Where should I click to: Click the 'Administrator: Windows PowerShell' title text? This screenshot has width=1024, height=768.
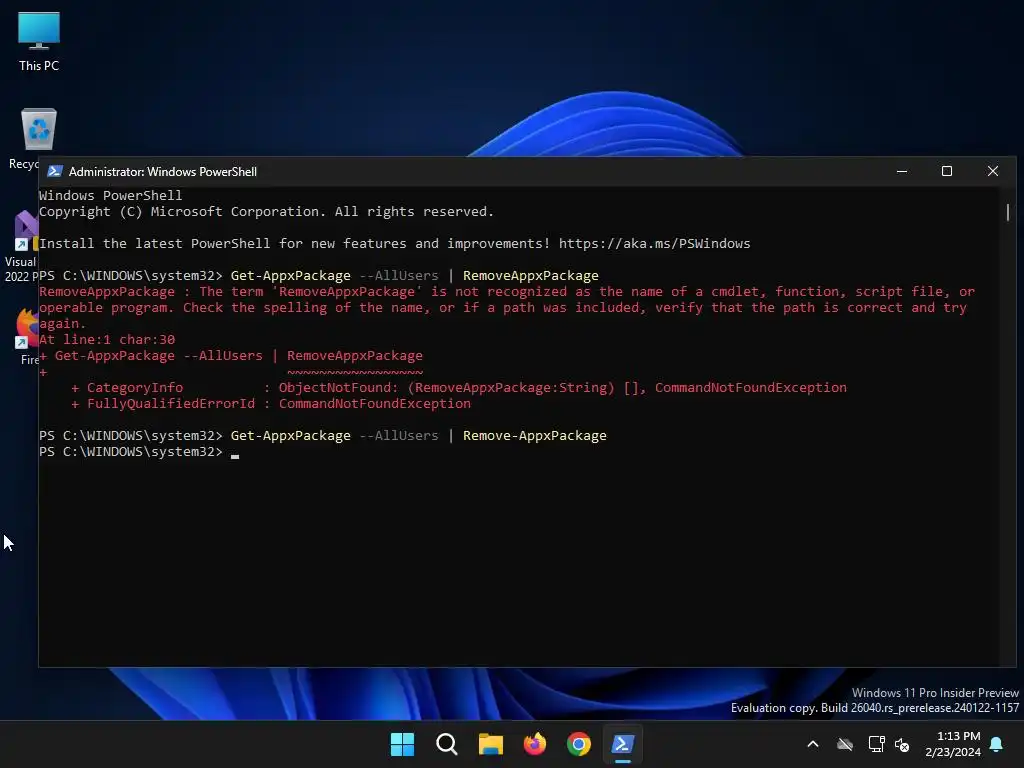click(x=163, y=172)
